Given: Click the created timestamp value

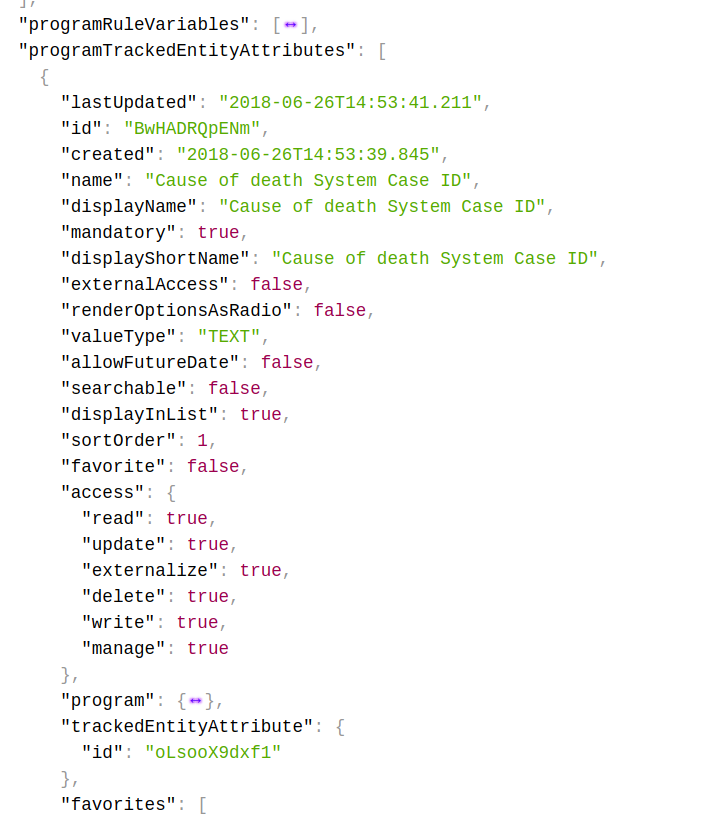Looking at the screenshot, I should click(x=308, y=155).
